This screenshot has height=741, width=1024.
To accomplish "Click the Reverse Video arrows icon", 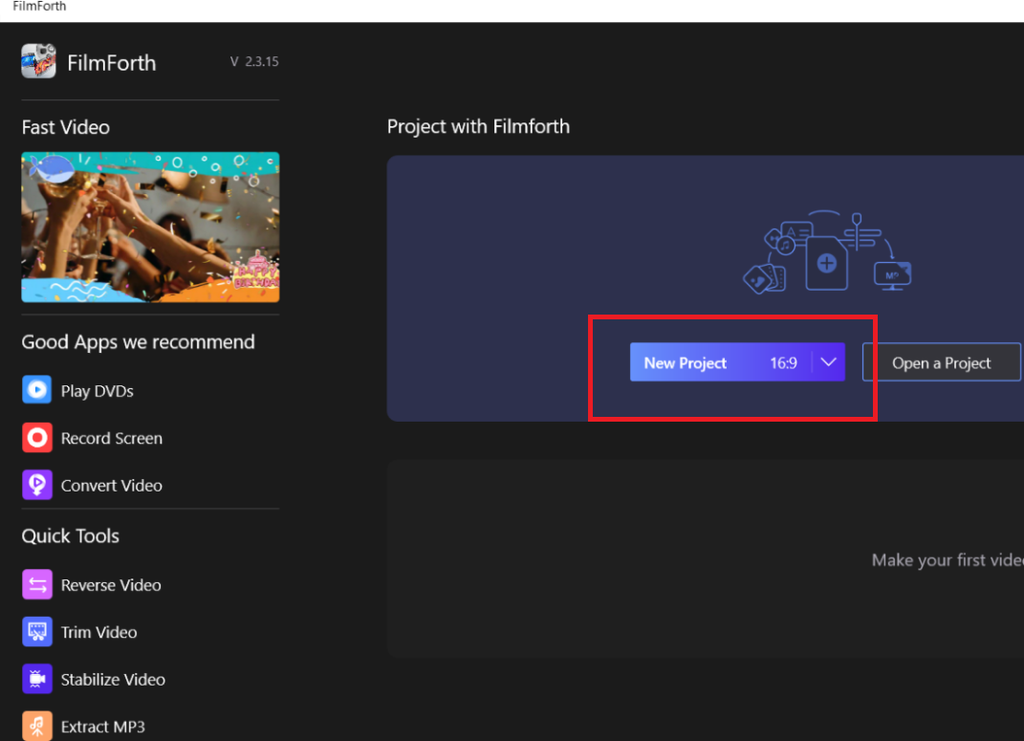I will [37, 585].
